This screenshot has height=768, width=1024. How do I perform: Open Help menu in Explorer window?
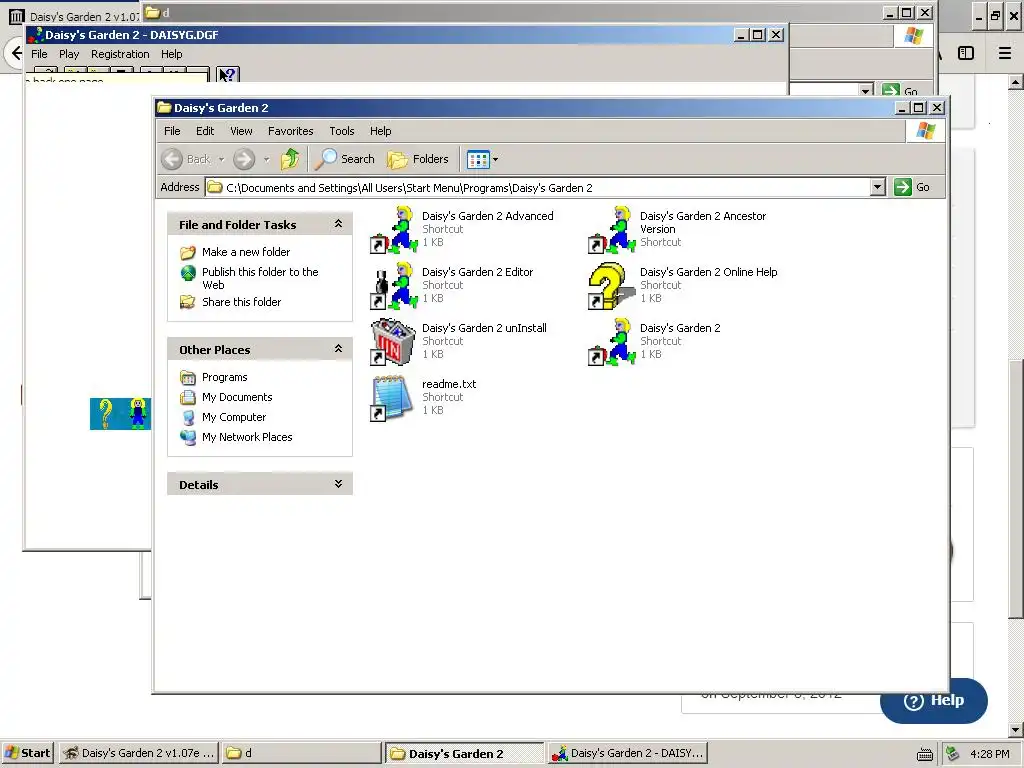coord(380,131)
